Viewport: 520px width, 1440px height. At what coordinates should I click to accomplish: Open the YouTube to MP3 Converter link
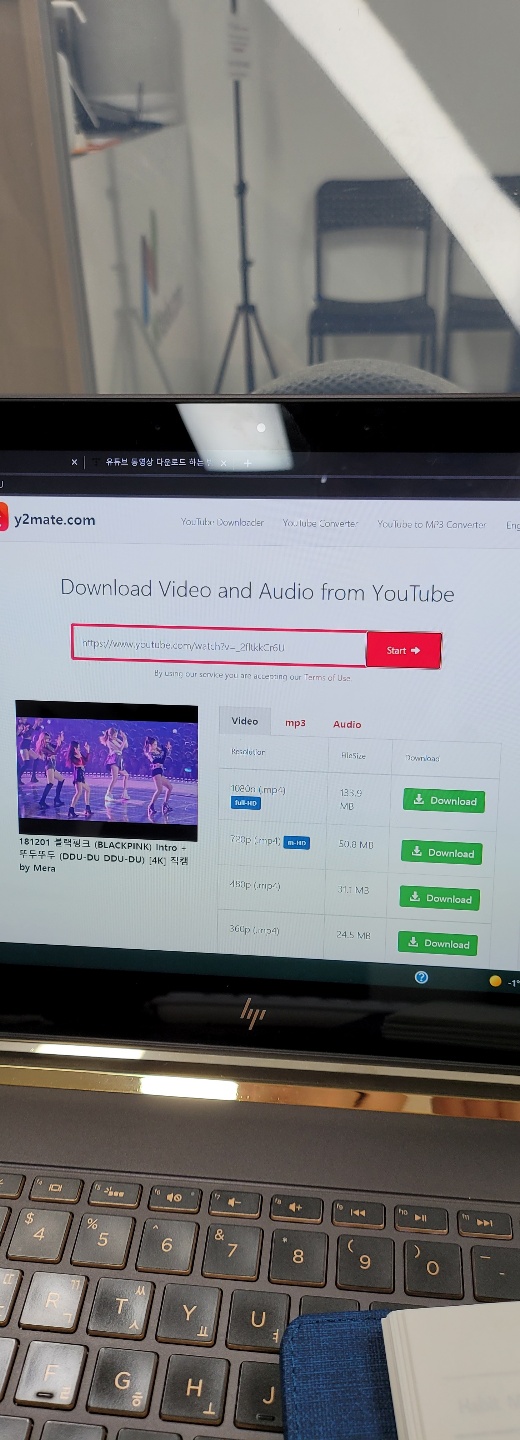pyautogui.click(x=431, y=524)
